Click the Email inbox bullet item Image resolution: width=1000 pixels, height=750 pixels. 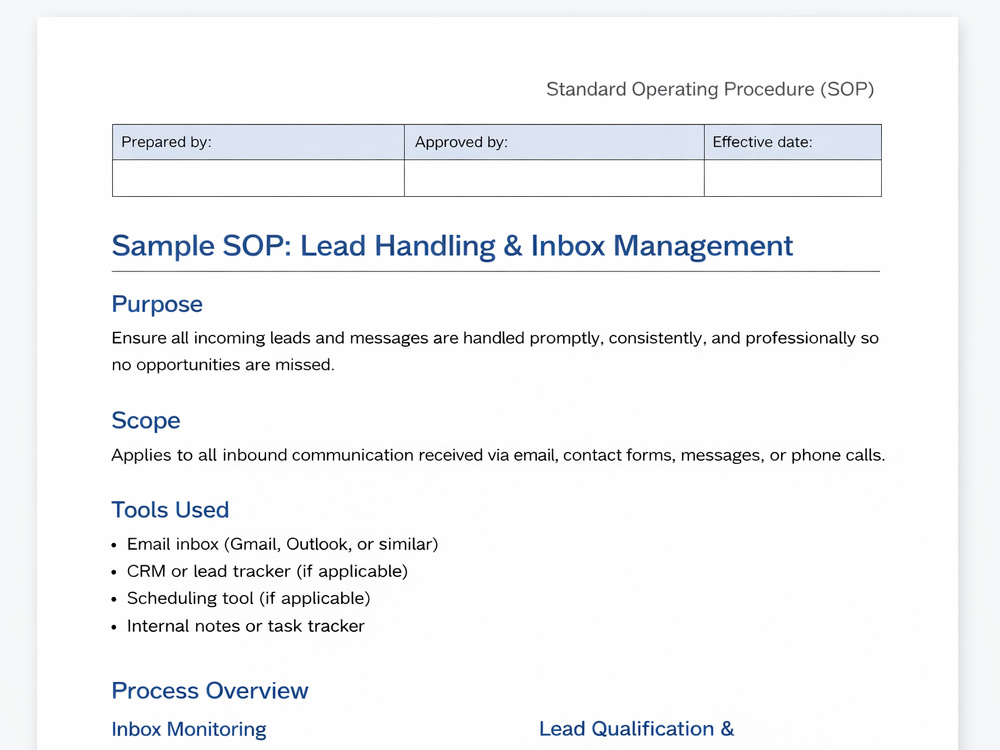283,544
